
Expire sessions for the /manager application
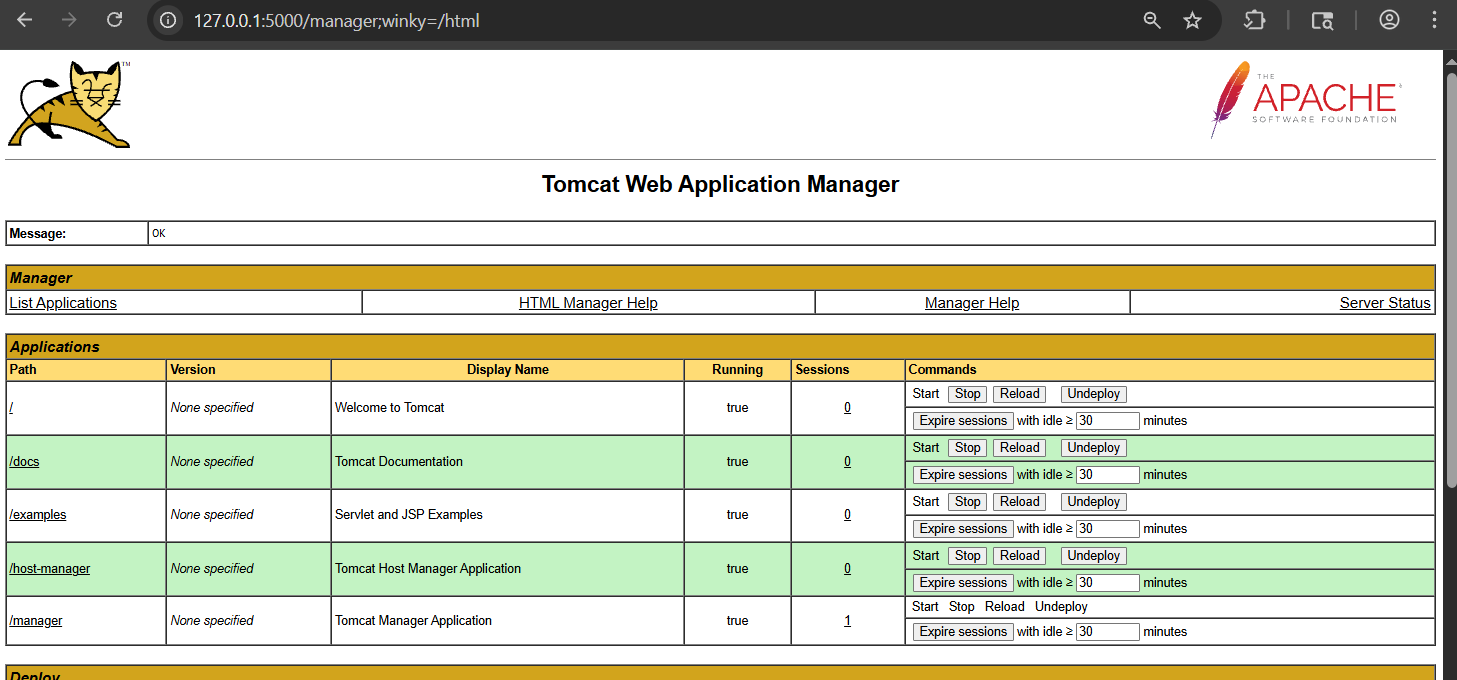963,632
